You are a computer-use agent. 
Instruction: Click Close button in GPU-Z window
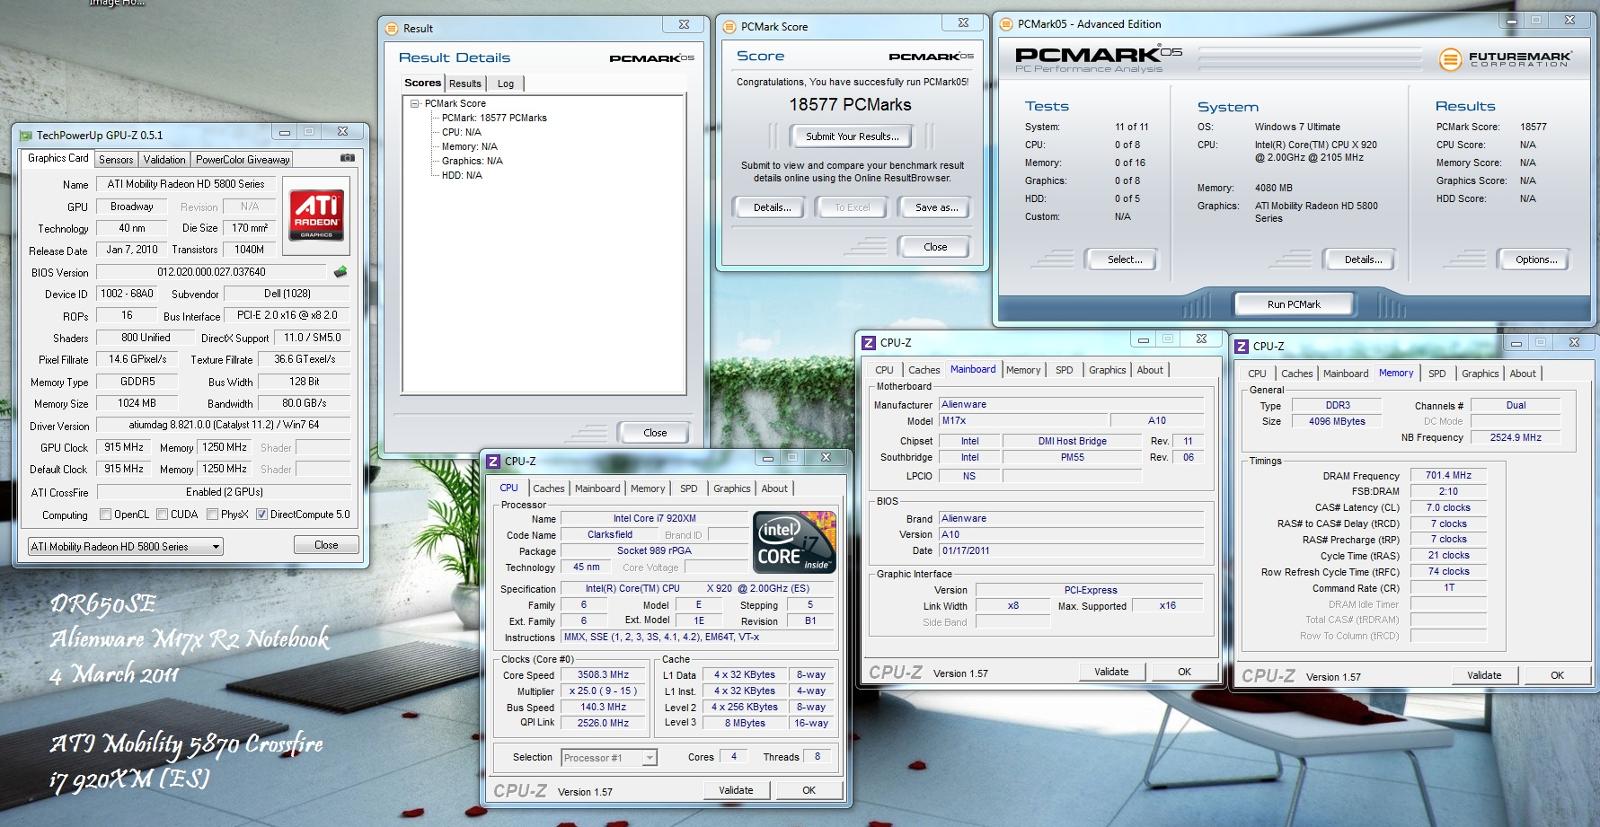click(326, 545)
